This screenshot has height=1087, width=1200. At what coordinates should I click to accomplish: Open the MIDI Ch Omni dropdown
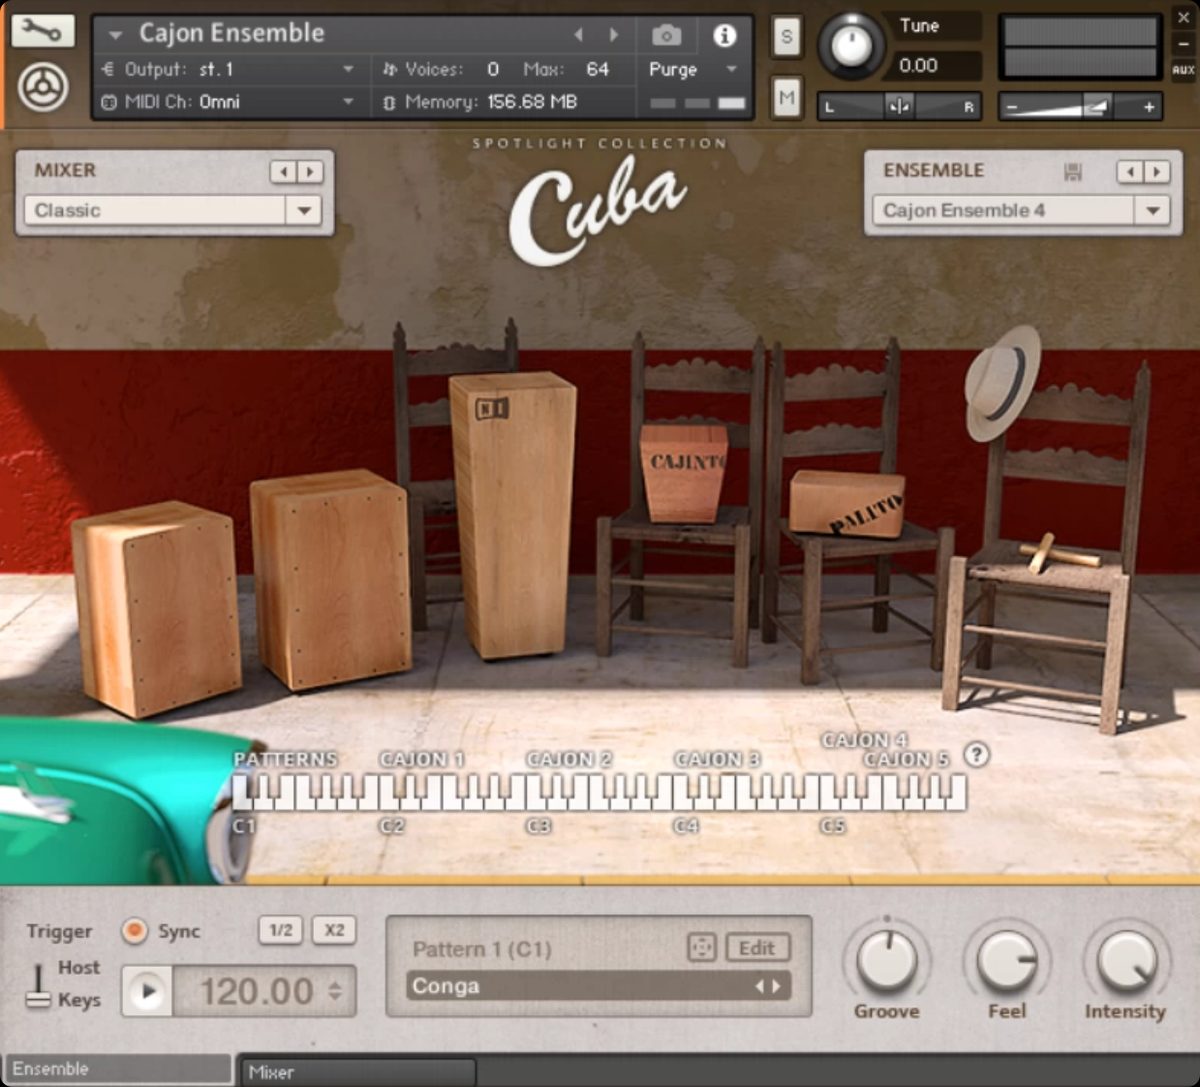(229, 101)
